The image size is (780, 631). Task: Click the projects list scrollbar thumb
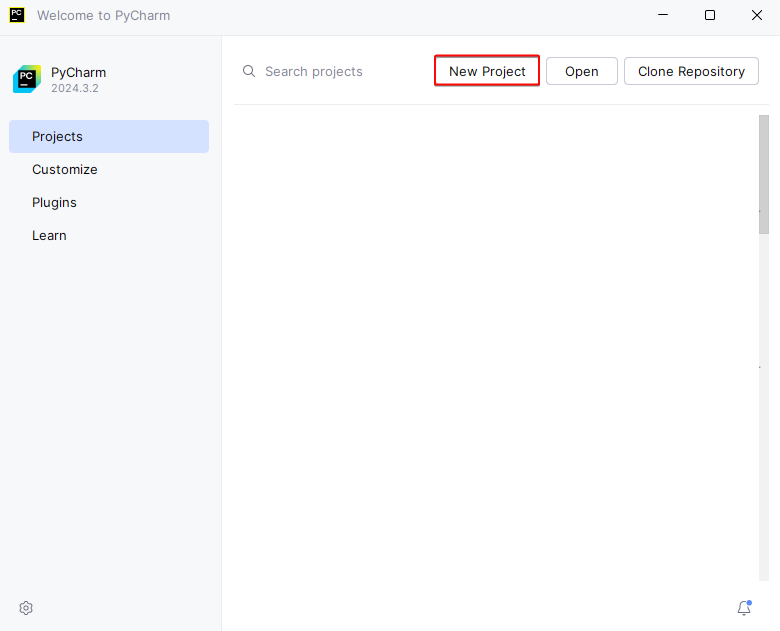click(x=764, y=174)
